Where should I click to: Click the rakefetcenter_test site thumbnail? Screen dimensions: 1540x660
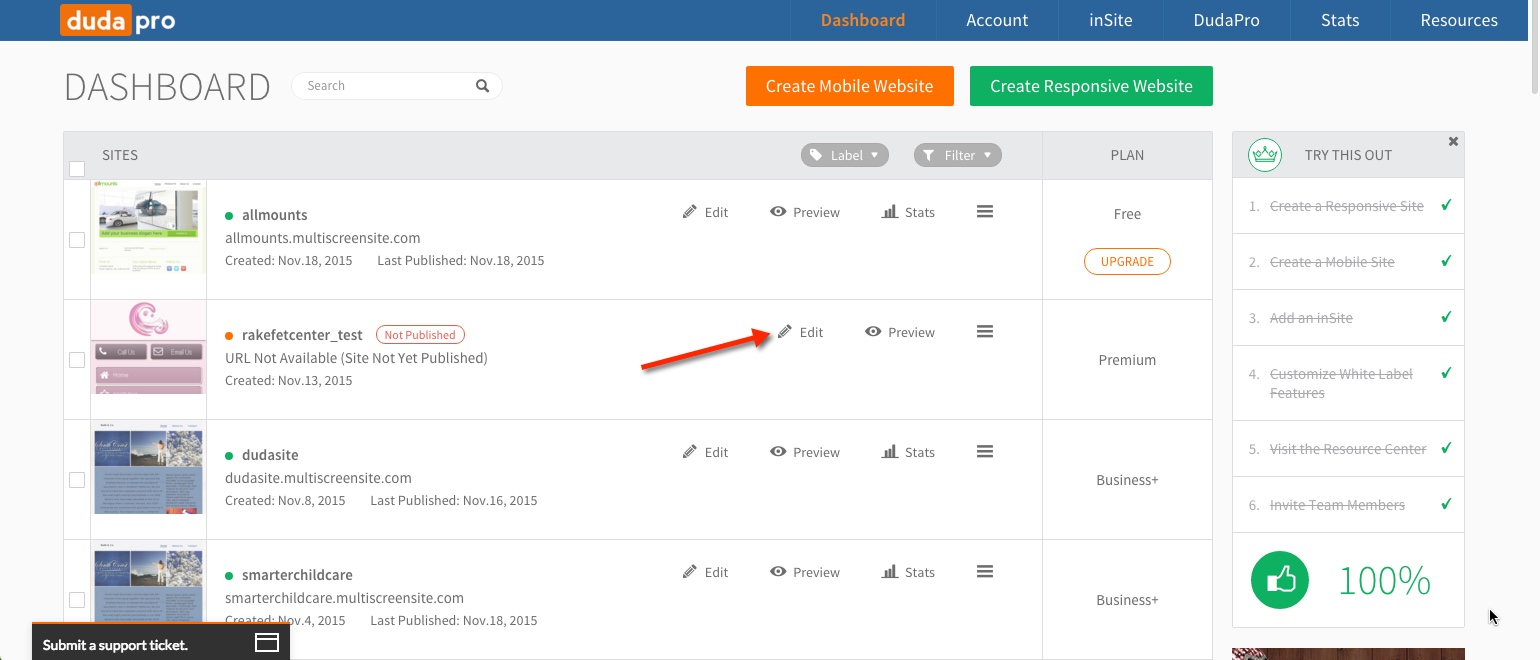tap(149, 347)
